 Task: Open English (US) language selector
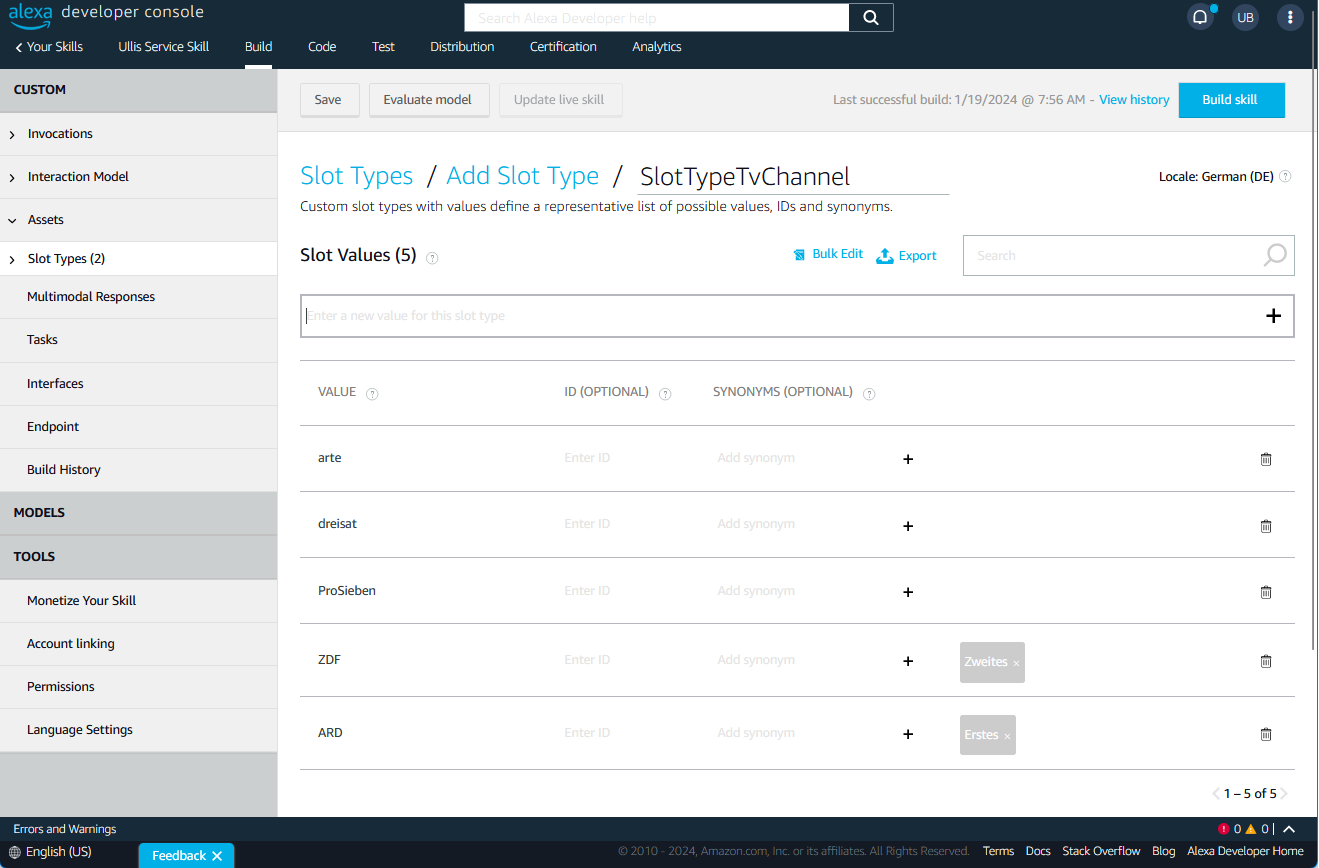click(x=50, y=852)
